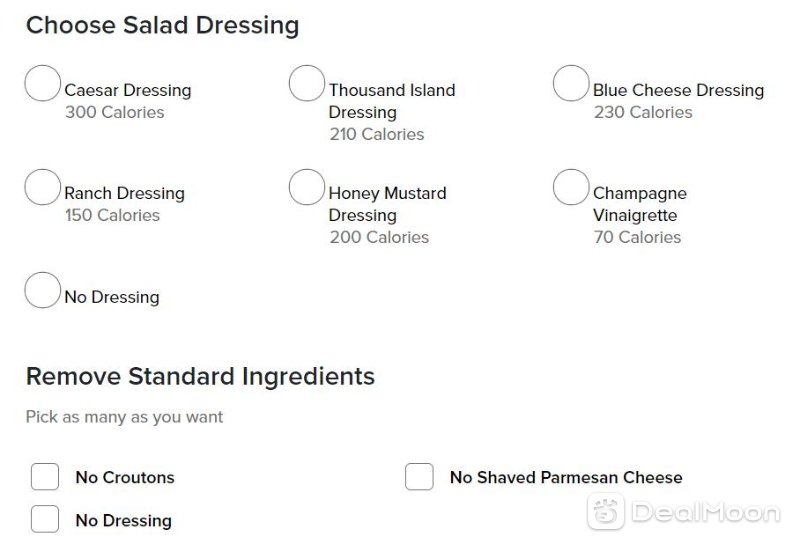Choose Thousand Island Dressing option
Screen dimensions: 800x544
307,83
